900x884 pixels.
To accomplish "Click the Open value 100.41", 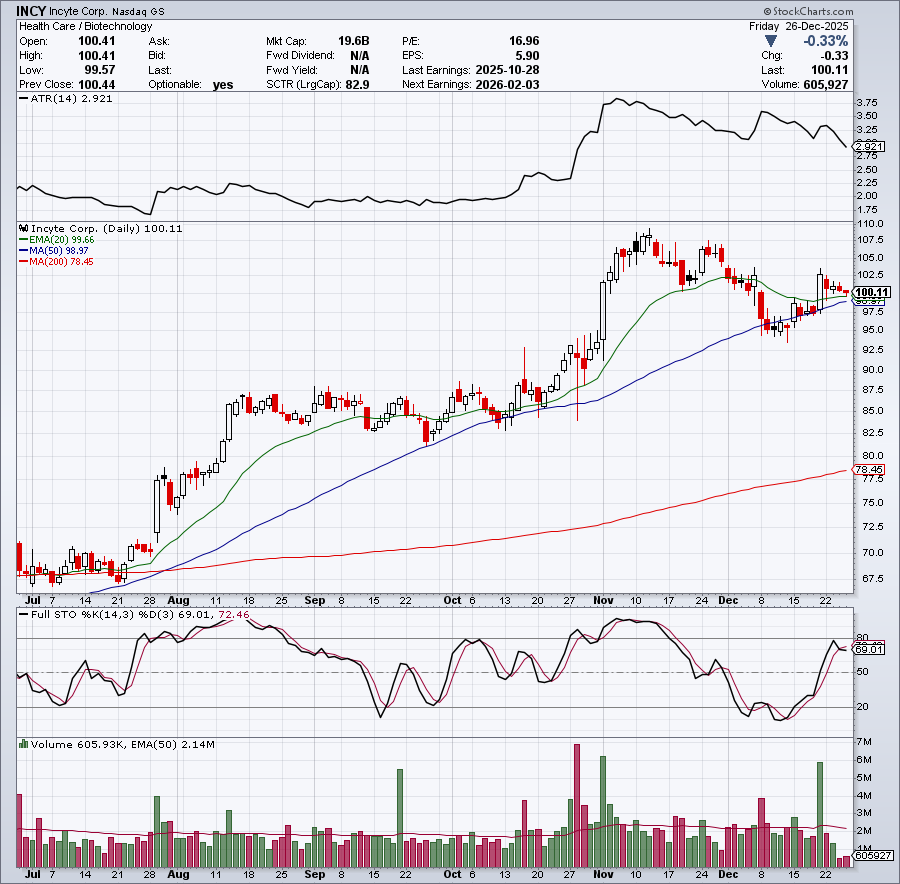I will point(96,41).
